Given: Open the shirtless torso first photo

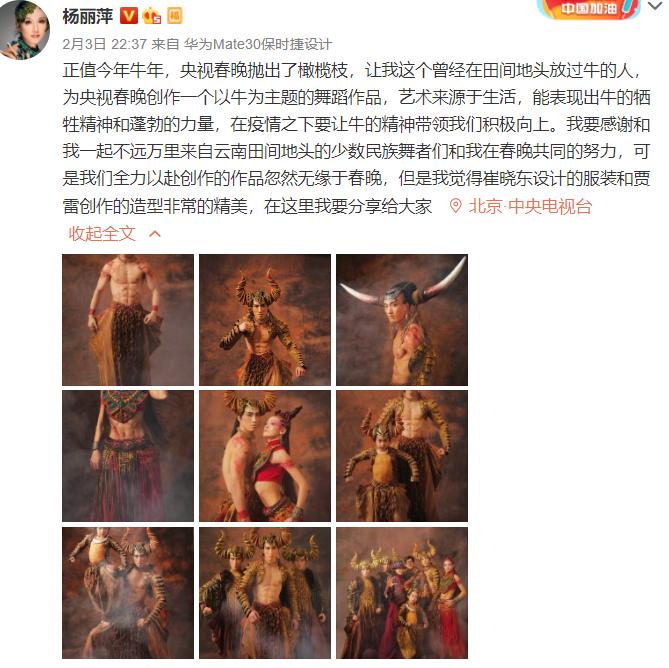Looking at the screenshot, I should (128, 320).
